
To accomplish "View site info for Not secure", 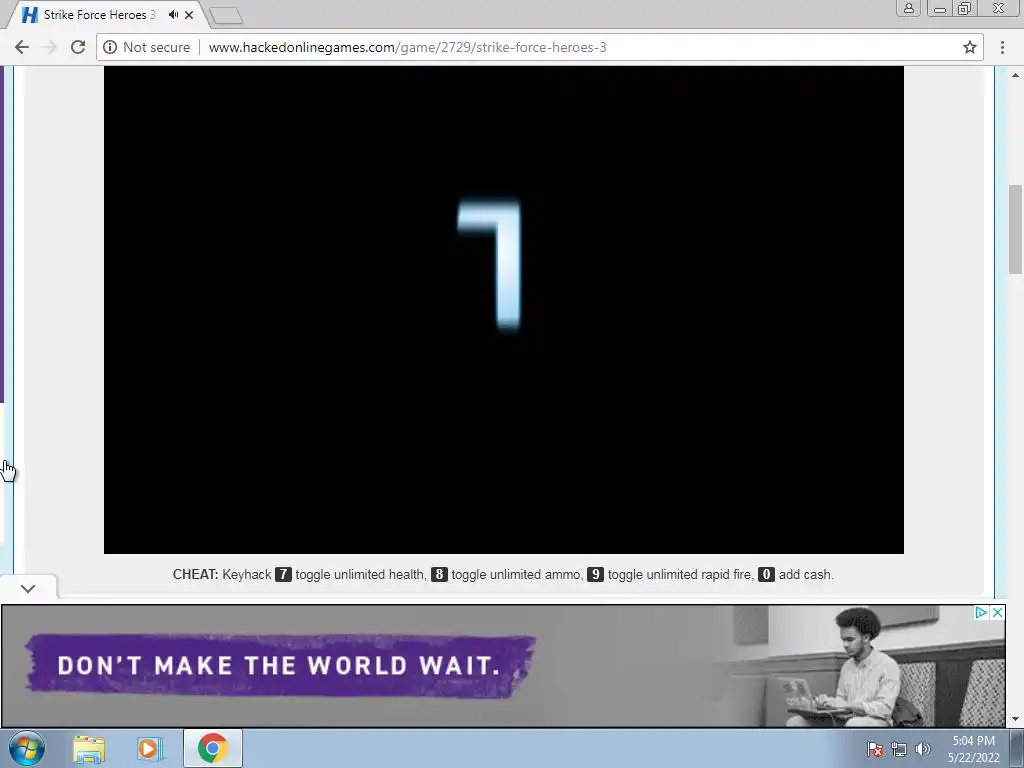I will coord(147,47).
